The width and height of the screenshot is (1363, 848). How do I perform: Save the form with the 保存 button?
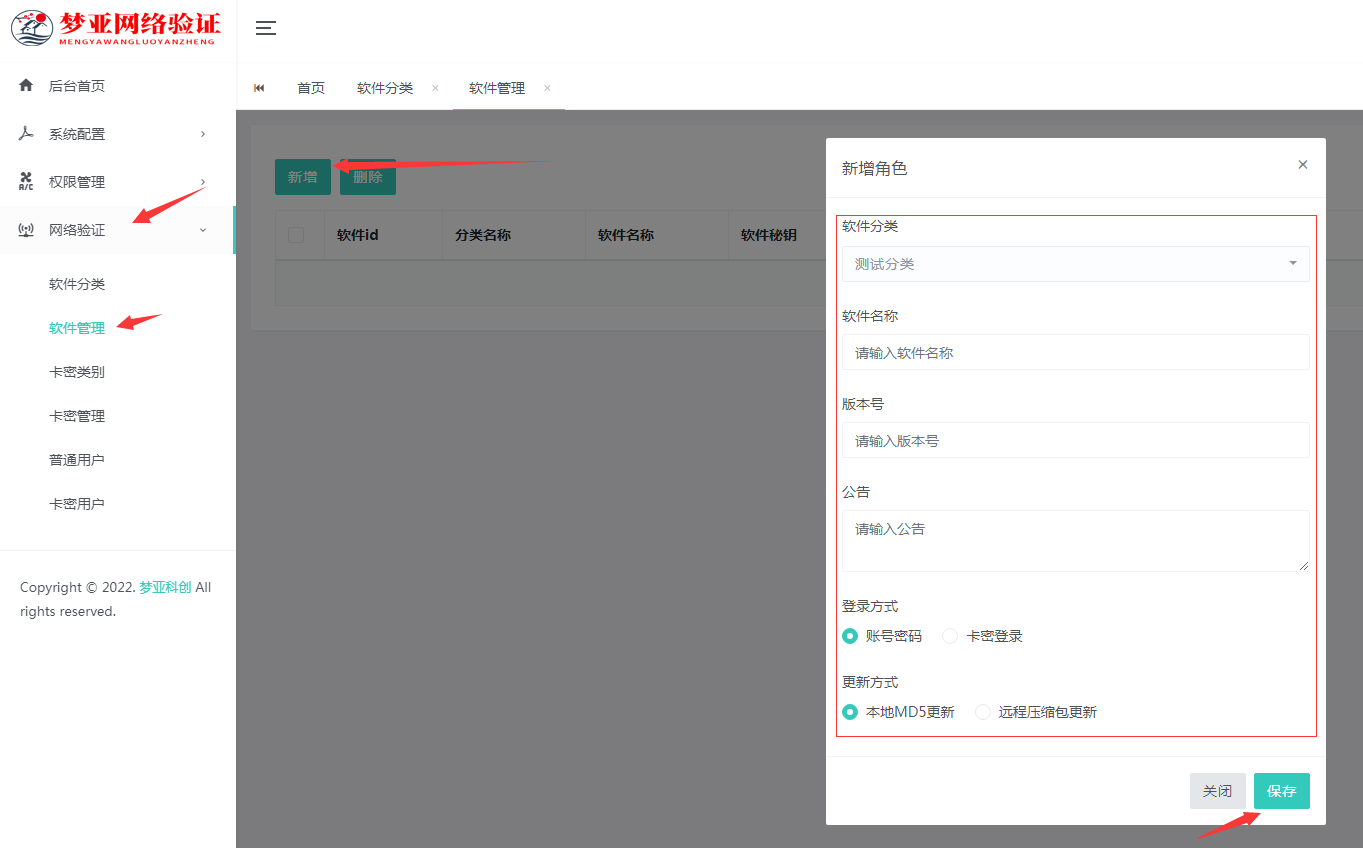pyautogui.click(x=1281, y=790)
